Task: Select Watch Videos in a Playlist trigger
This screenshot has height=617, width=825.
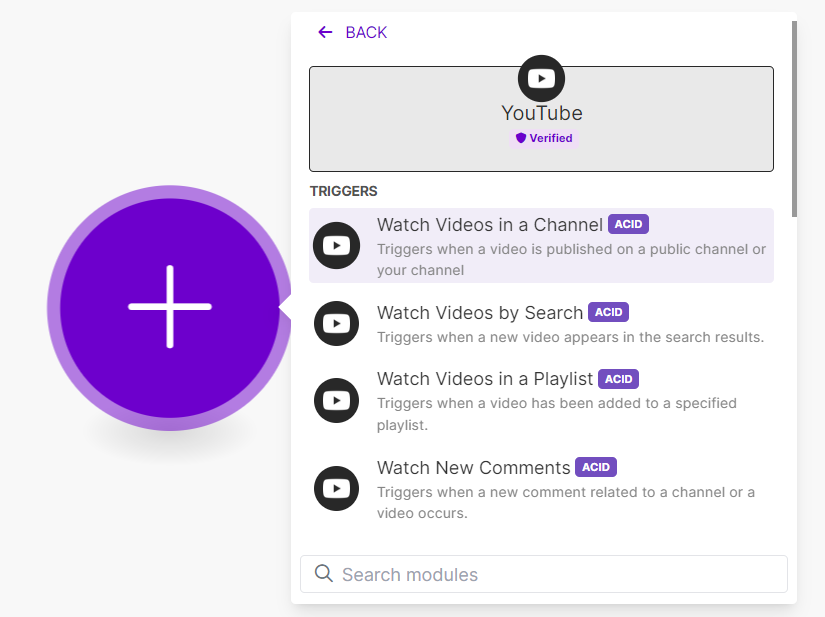Action: pyautogui.click(x=541, y=401)
